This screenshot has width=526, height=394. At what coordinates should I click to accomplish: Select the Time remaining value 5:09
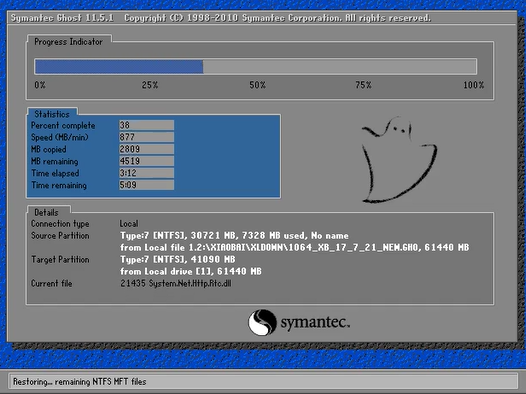(147, 185)
